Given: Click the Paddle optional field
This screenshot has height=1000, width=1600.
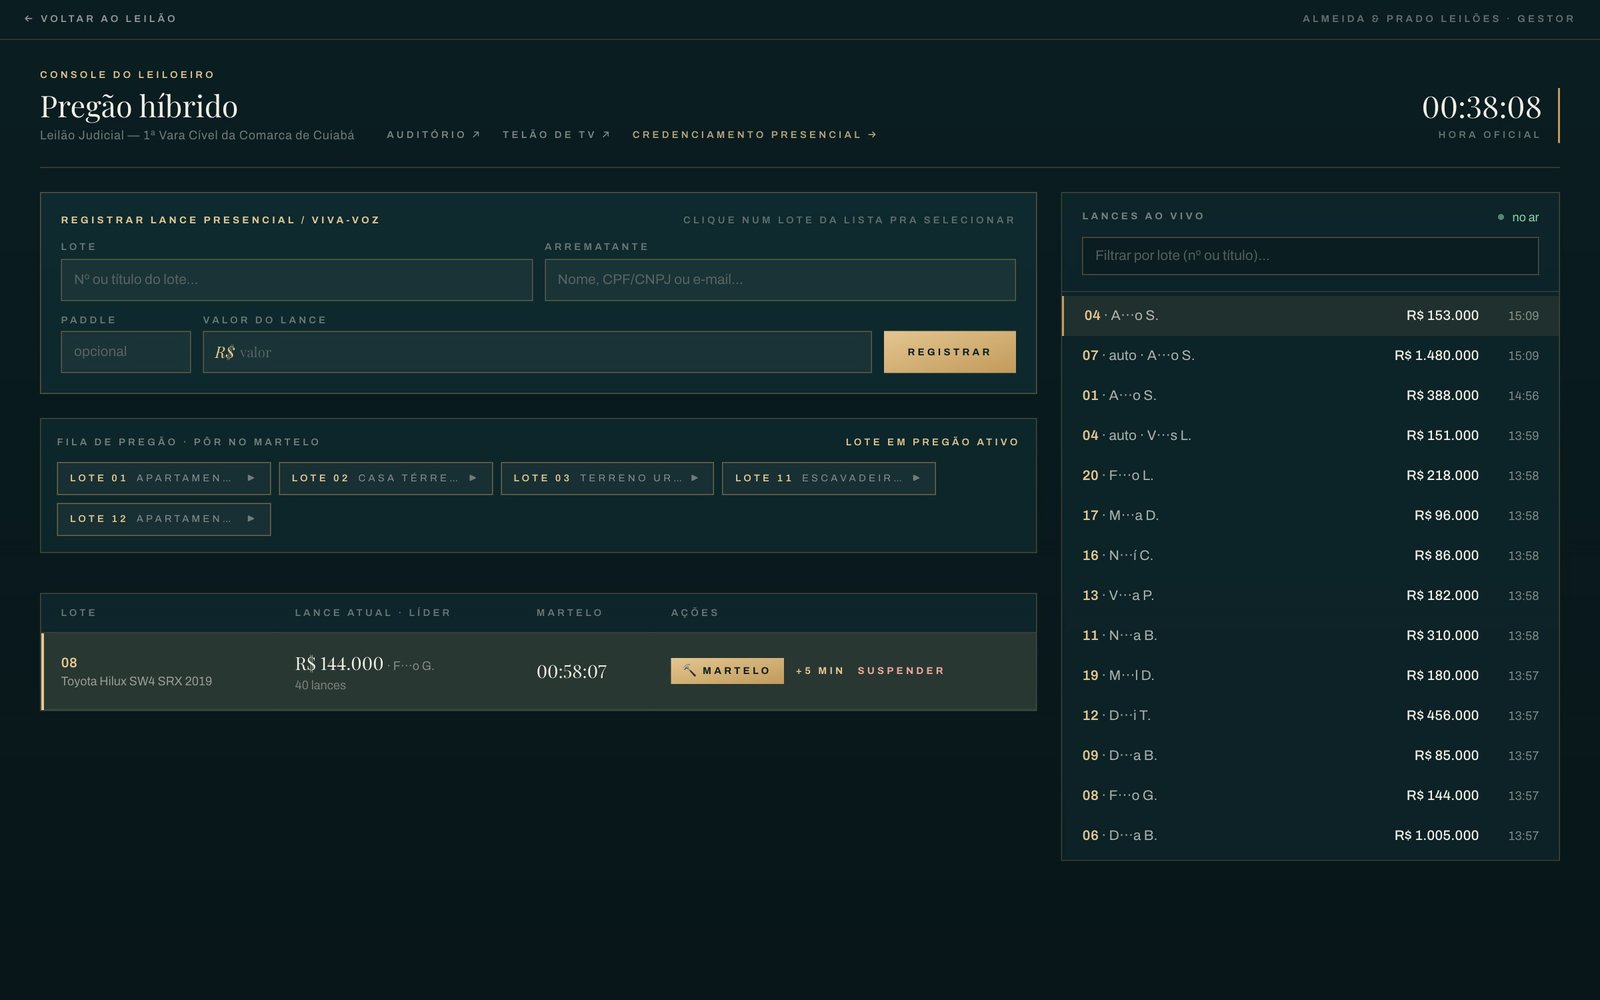Looking at the screenshot, I should pyautogui.click(x=126, y=352).
